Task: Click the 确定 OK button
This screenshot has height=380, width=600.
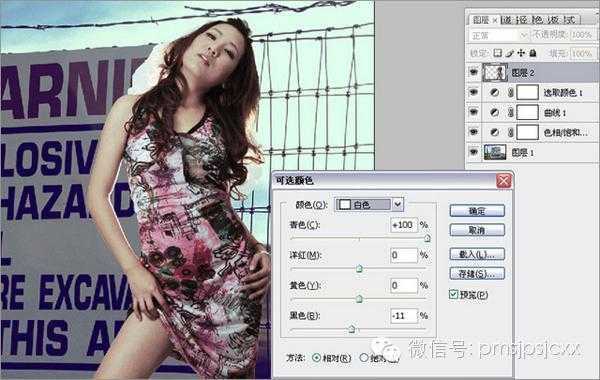Action: [477, 211]
